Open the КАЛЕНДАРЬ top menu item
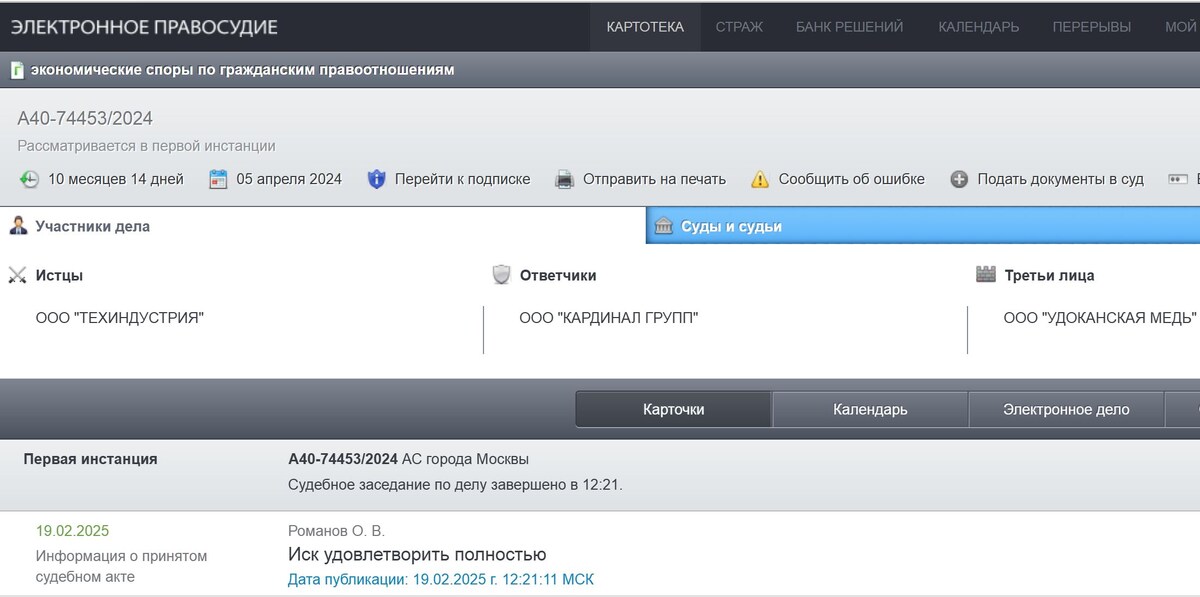The width and height of the screenshot is (1200, 597). point(979,27)
